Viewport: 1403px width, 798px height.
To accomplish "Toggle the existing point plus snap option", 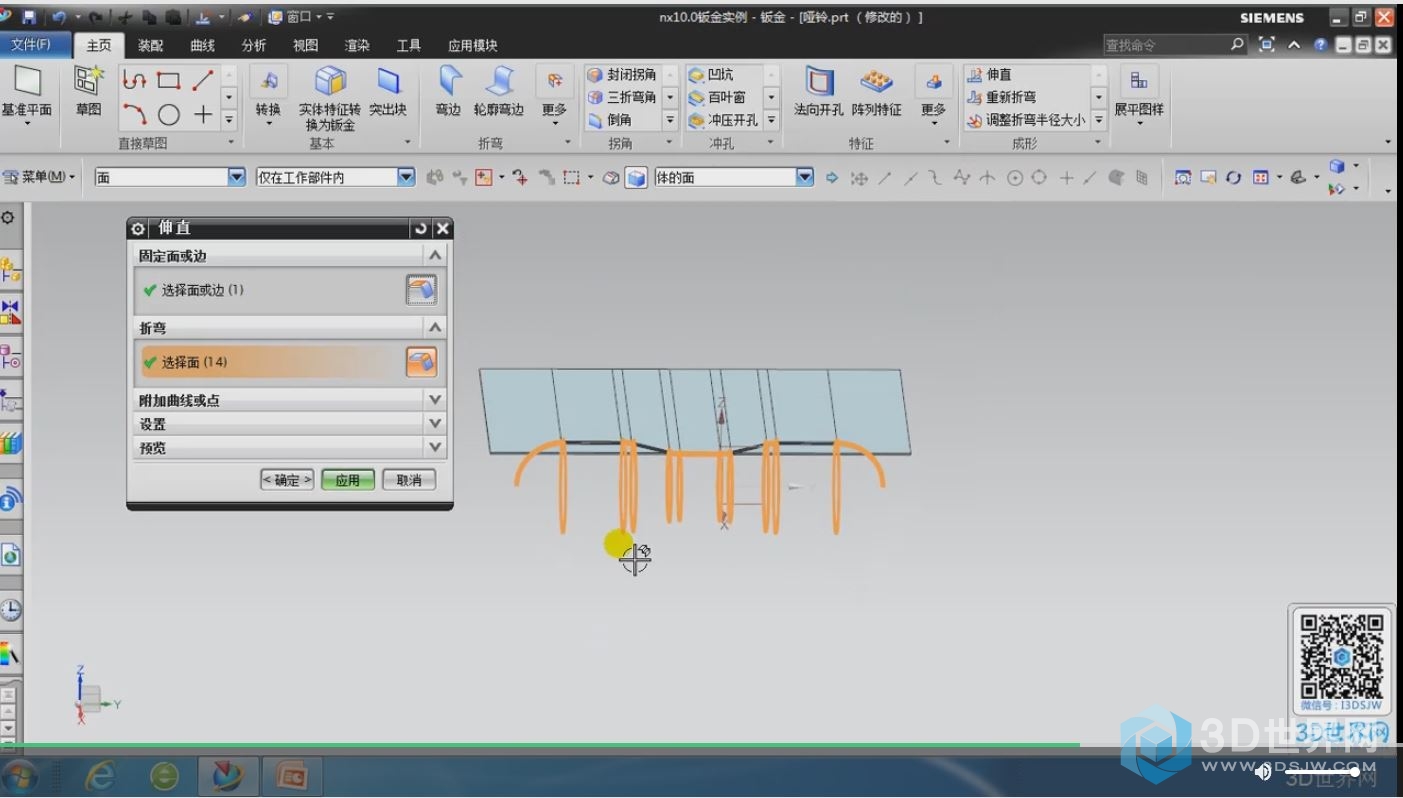I will pyautogui.click(x=1066, y=177).
